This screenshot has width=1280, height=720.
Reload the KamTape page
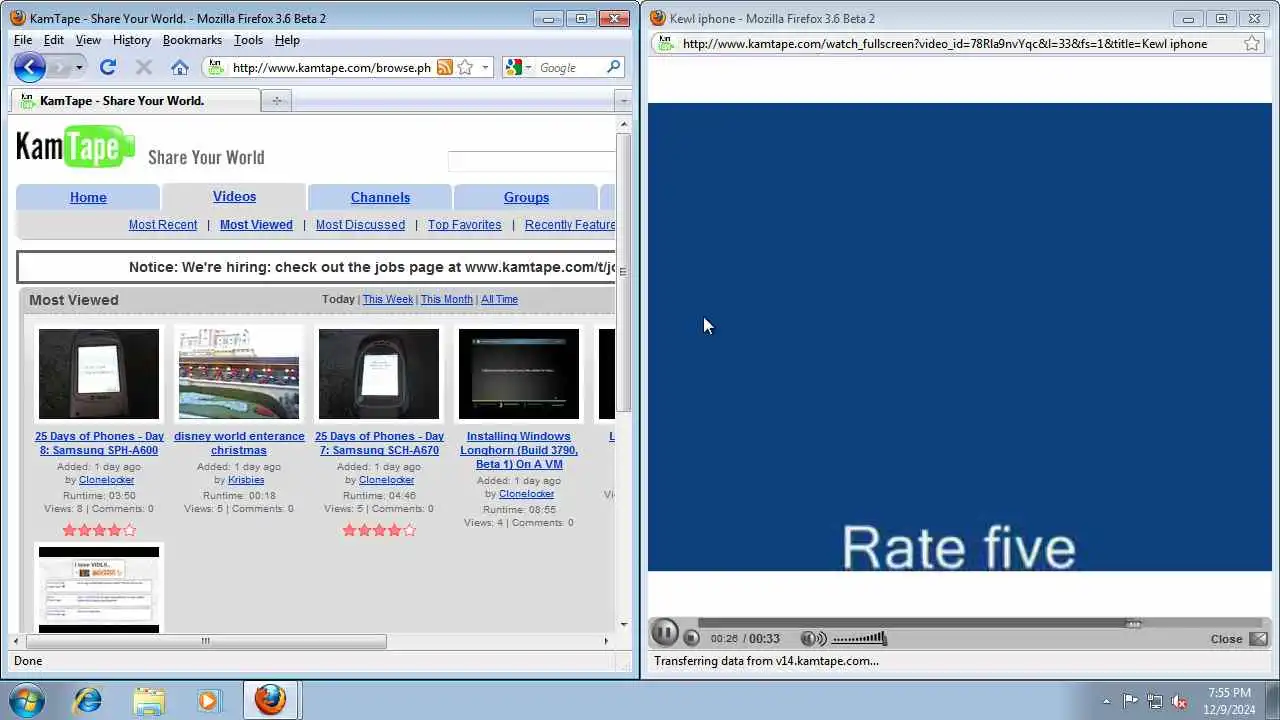(x=108, y=67)
